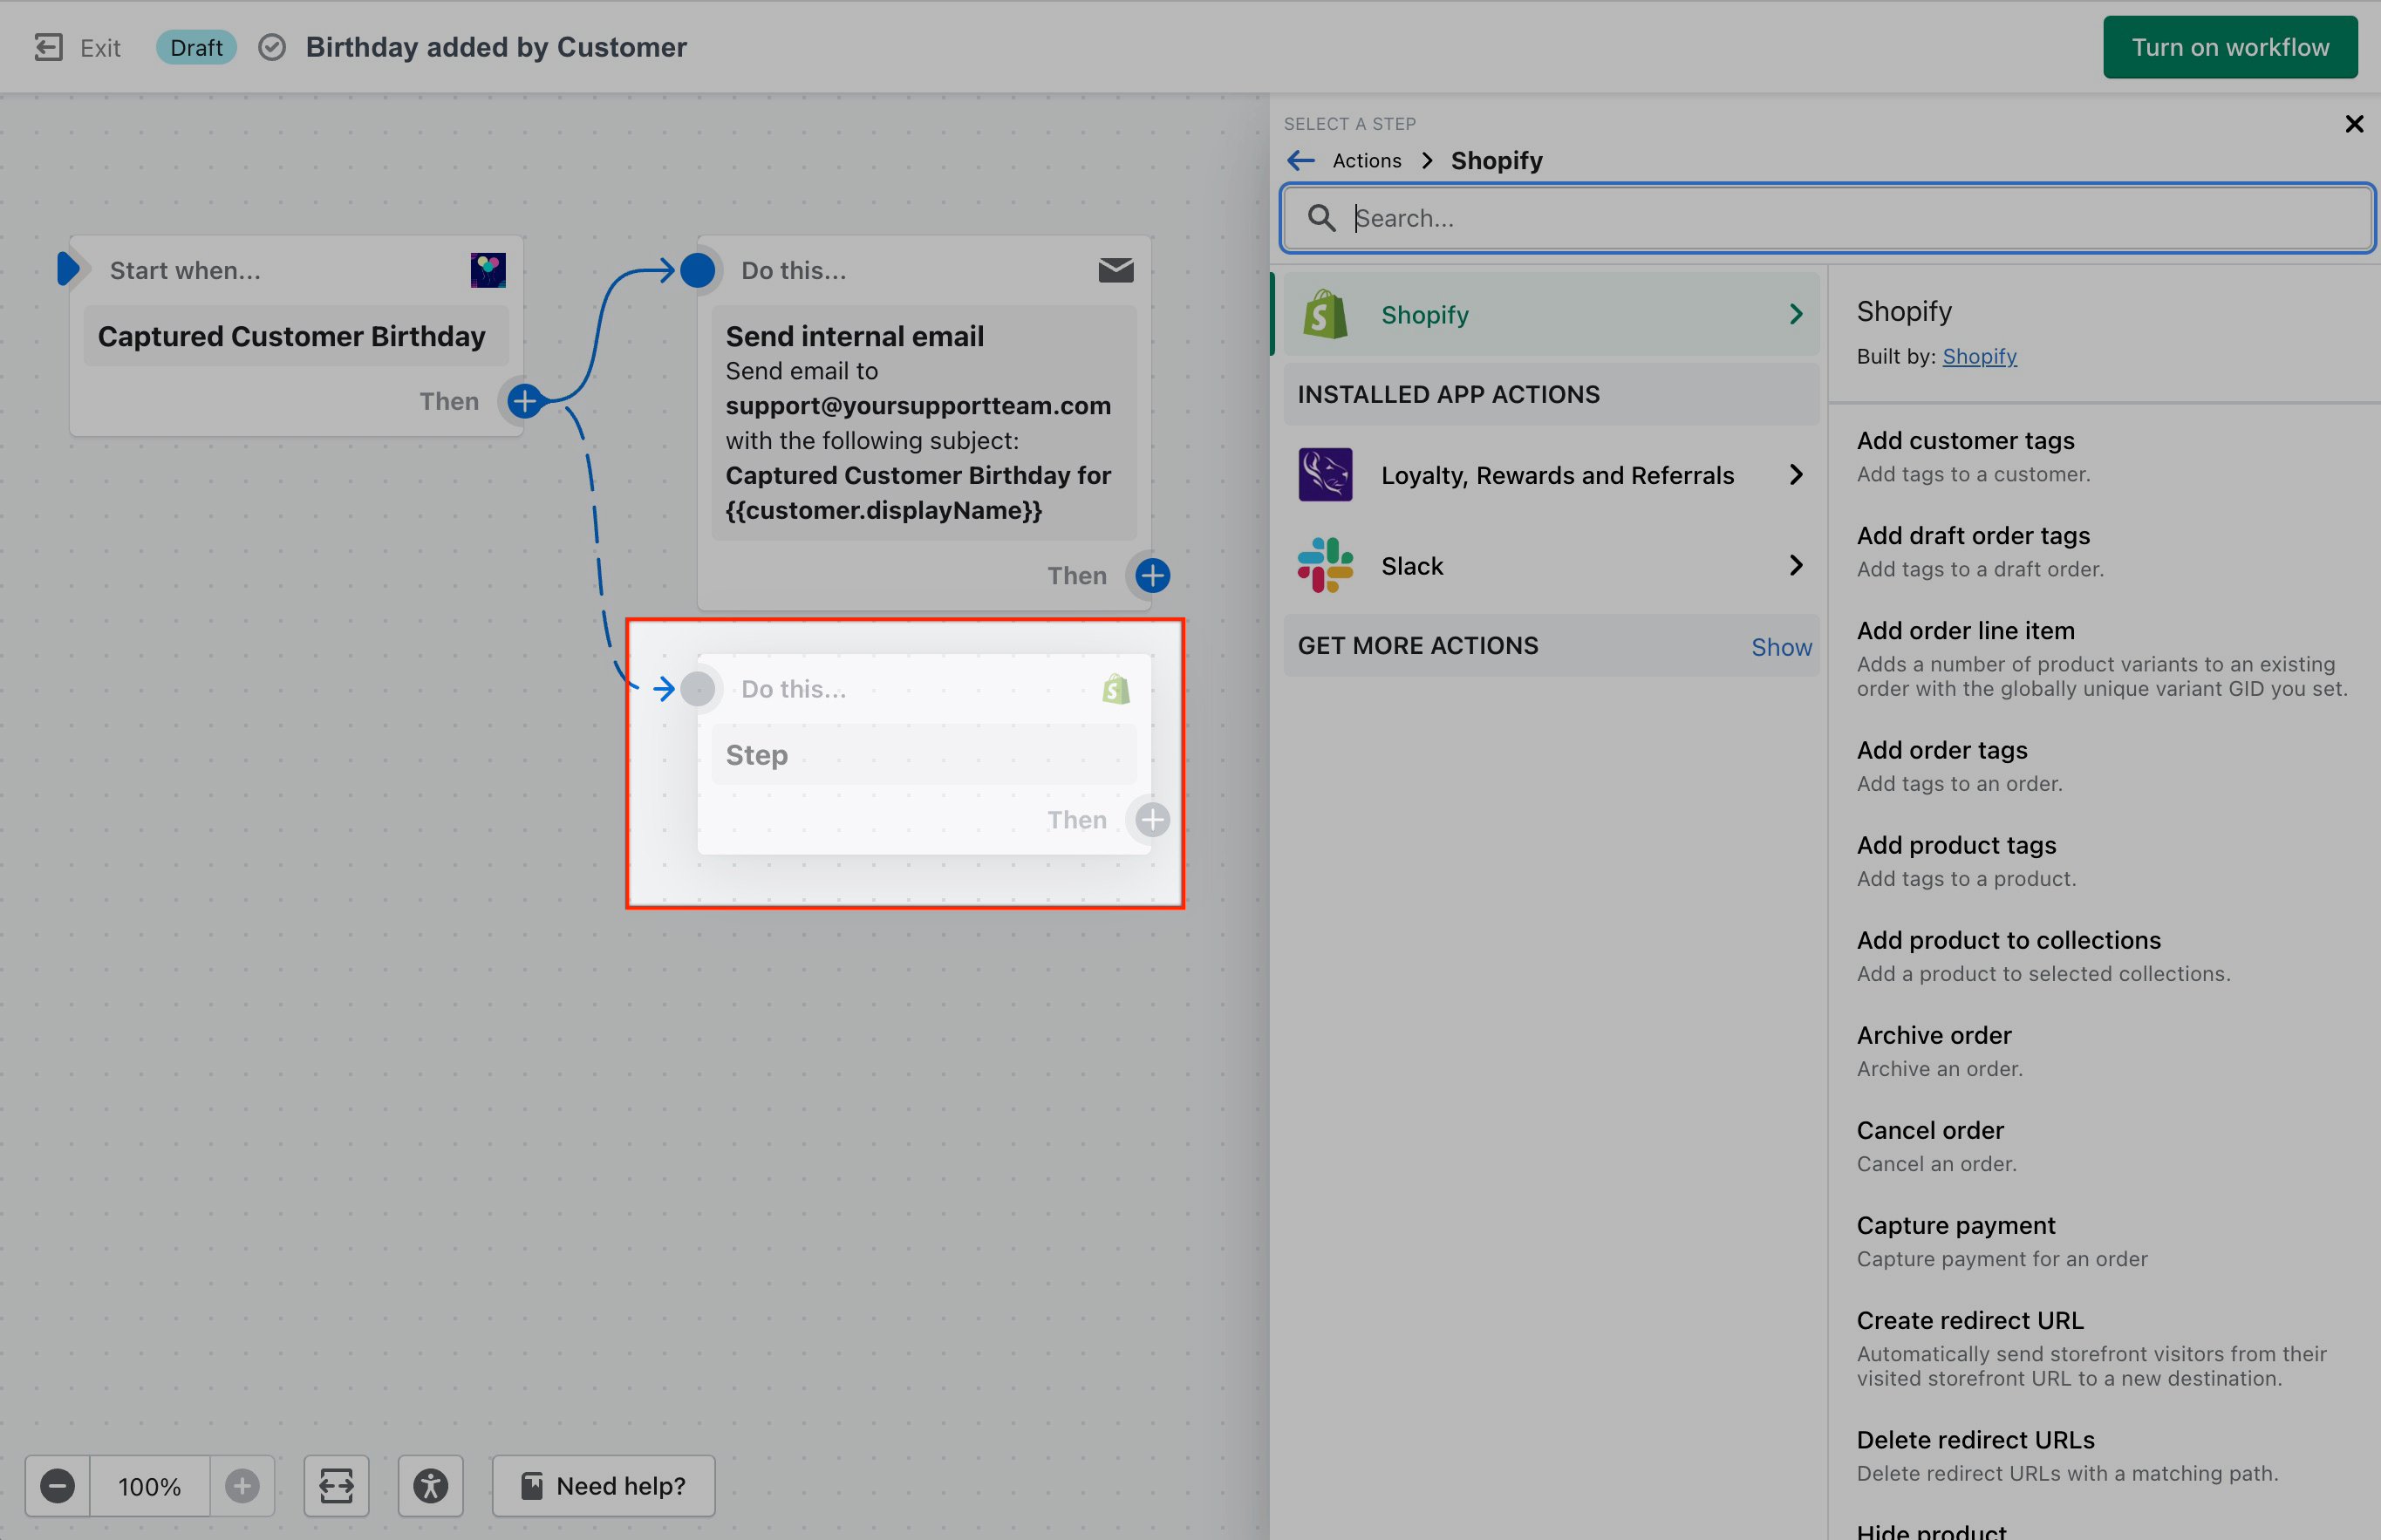The height and width of the screenshot is (1540, 2381).
Task: Close the Select a step panel
Action: (2354, 124)
